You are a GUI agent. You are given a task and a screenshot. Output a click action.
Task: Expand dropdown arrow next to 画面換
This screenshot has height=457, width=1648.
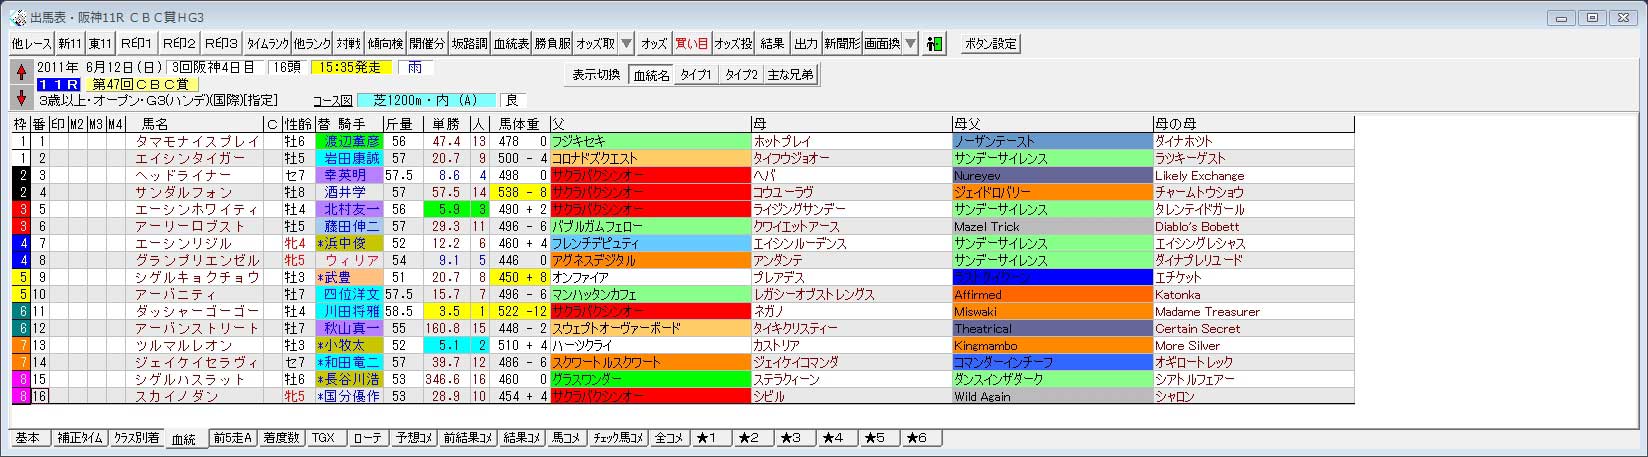pyautogui.click(x=910, y=44)
